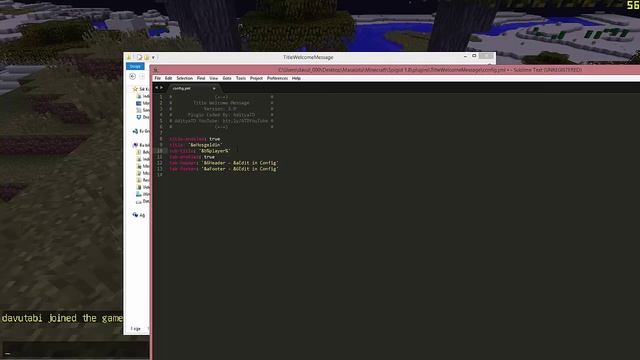Click line number 14 in the gutter
This screenshot has height=360, width=640.
pos(160,175)
